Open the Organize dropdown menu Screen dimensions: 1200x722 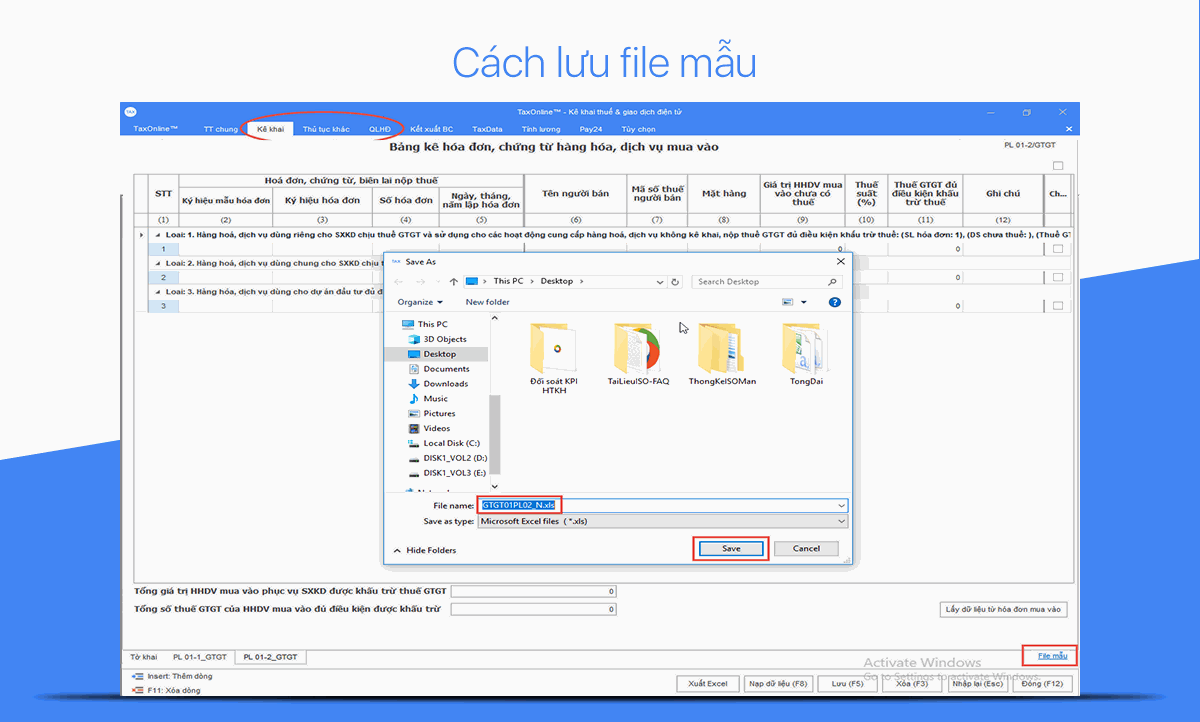[419, 302]
